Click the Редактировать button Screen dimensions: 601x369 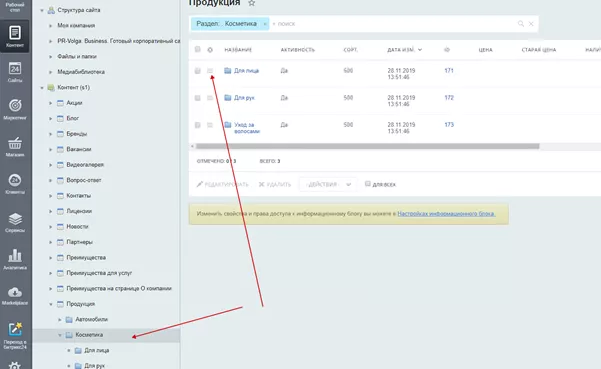click(223, 184)
